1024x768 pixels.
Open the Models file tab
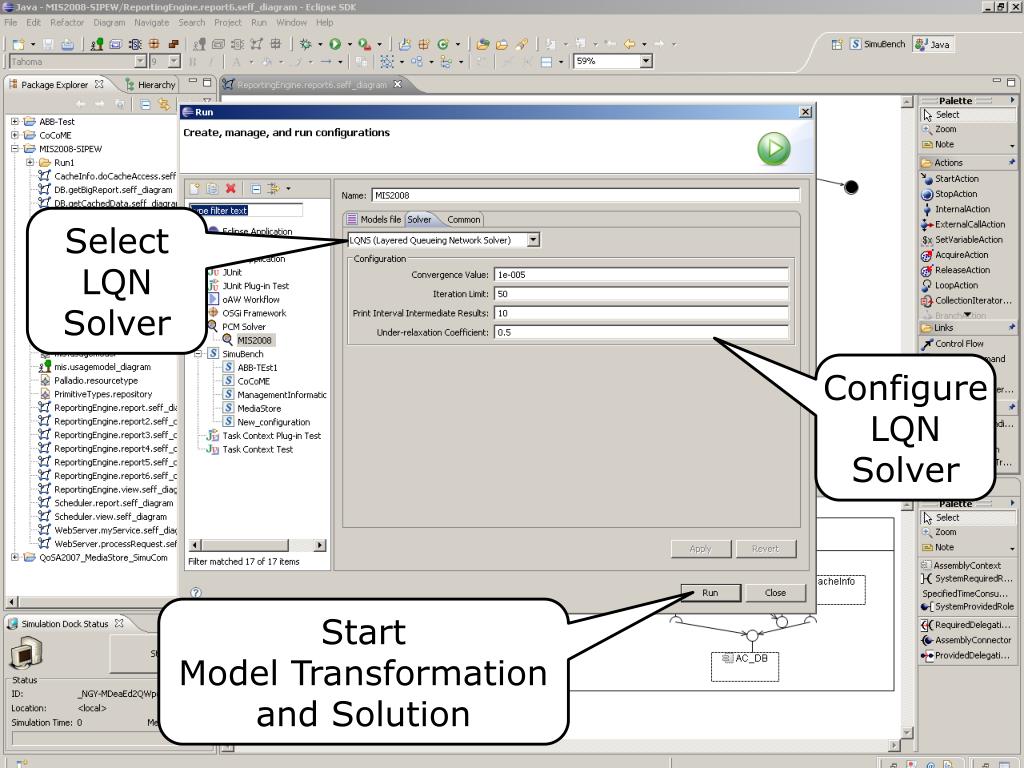[x=374, y=219]
